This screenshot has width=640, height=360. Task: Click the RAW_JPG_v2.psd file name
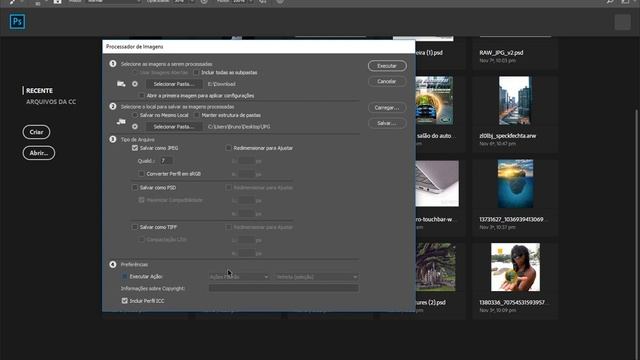pyautogui.click(x=501, y=53)
